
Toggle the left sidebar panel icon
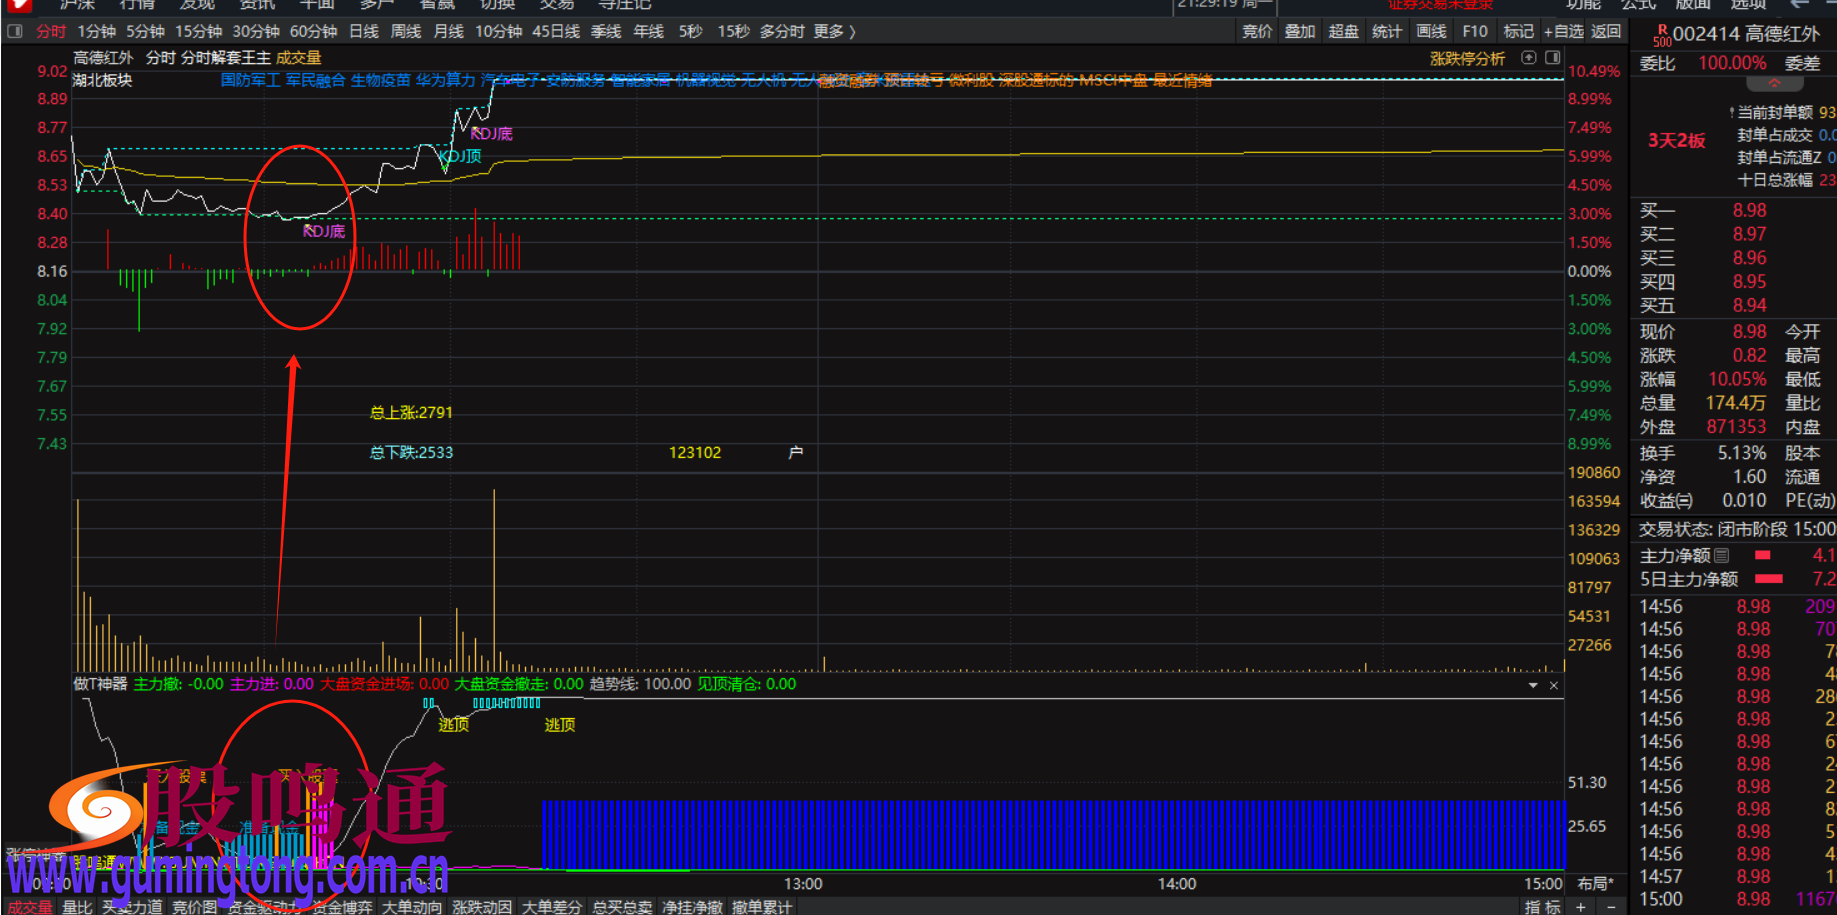pos(14,31)
